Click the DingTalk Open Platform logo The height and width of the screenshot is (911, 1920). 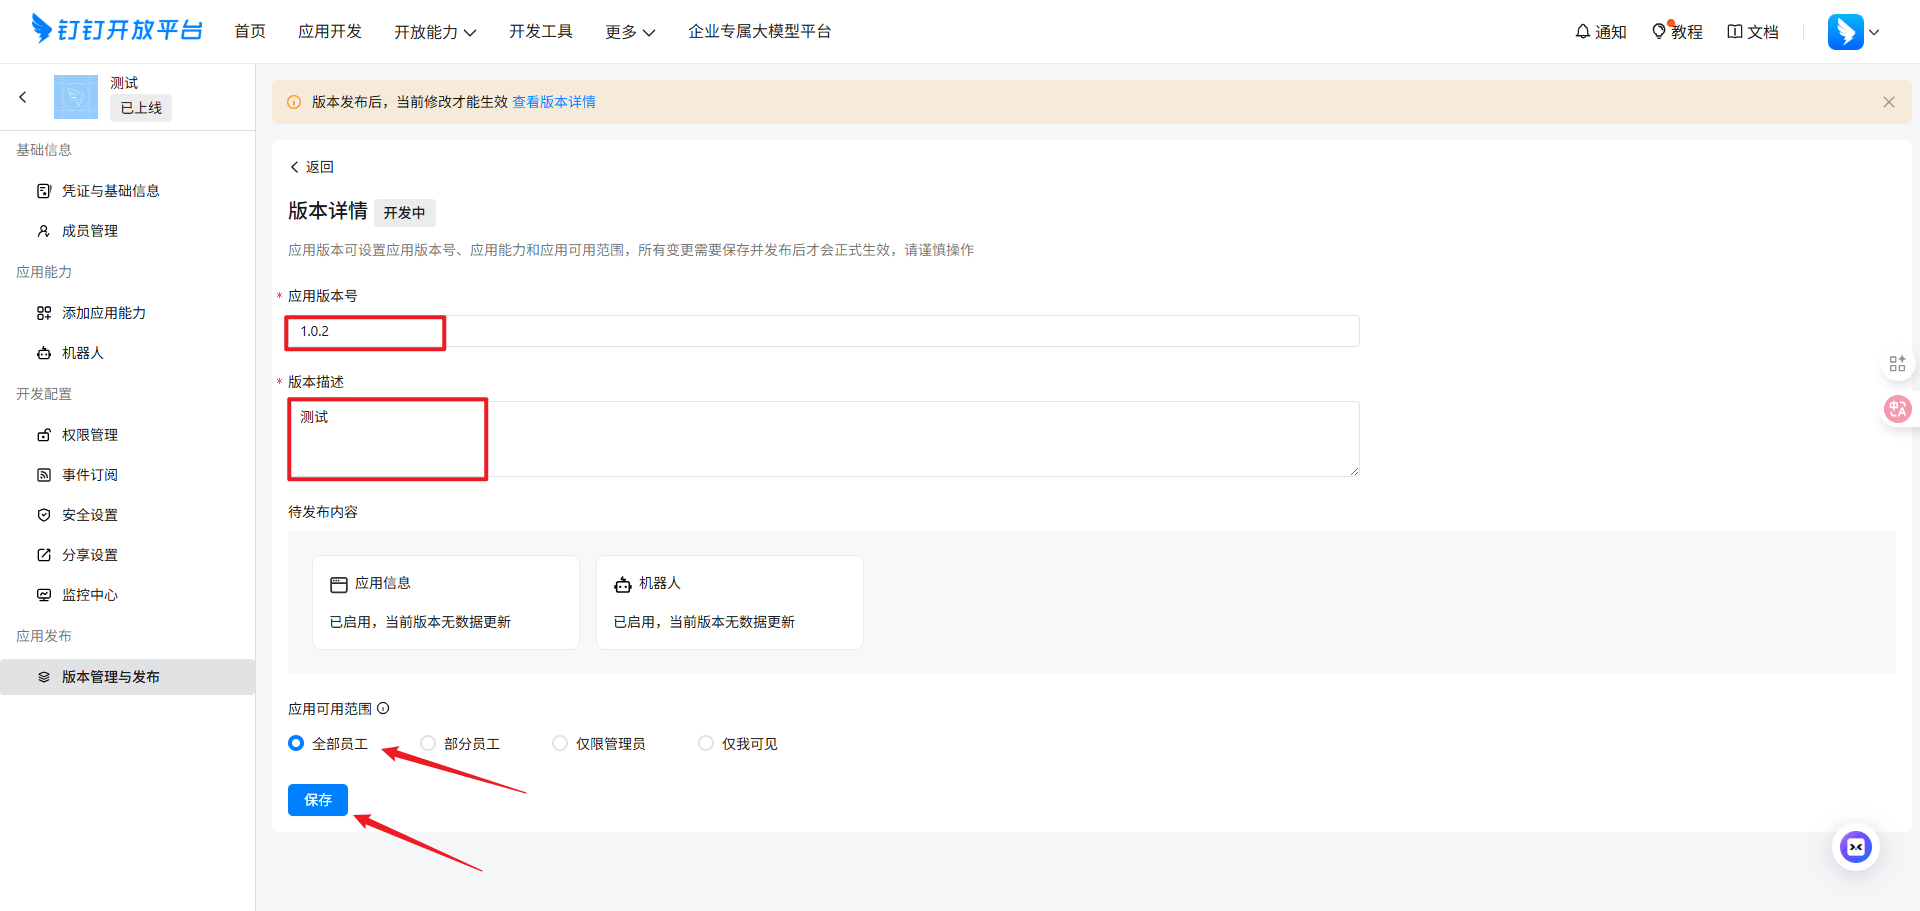(x=117, y=30)
